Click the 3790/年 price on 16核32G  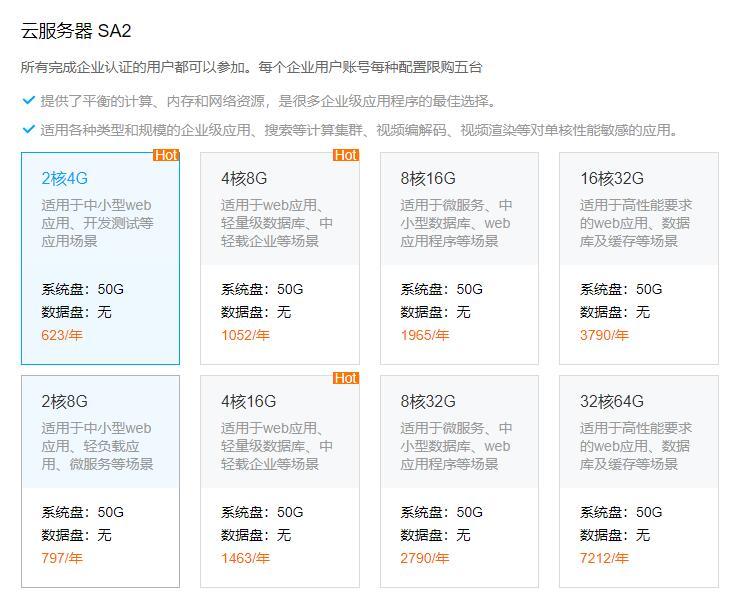click(604, 335)
